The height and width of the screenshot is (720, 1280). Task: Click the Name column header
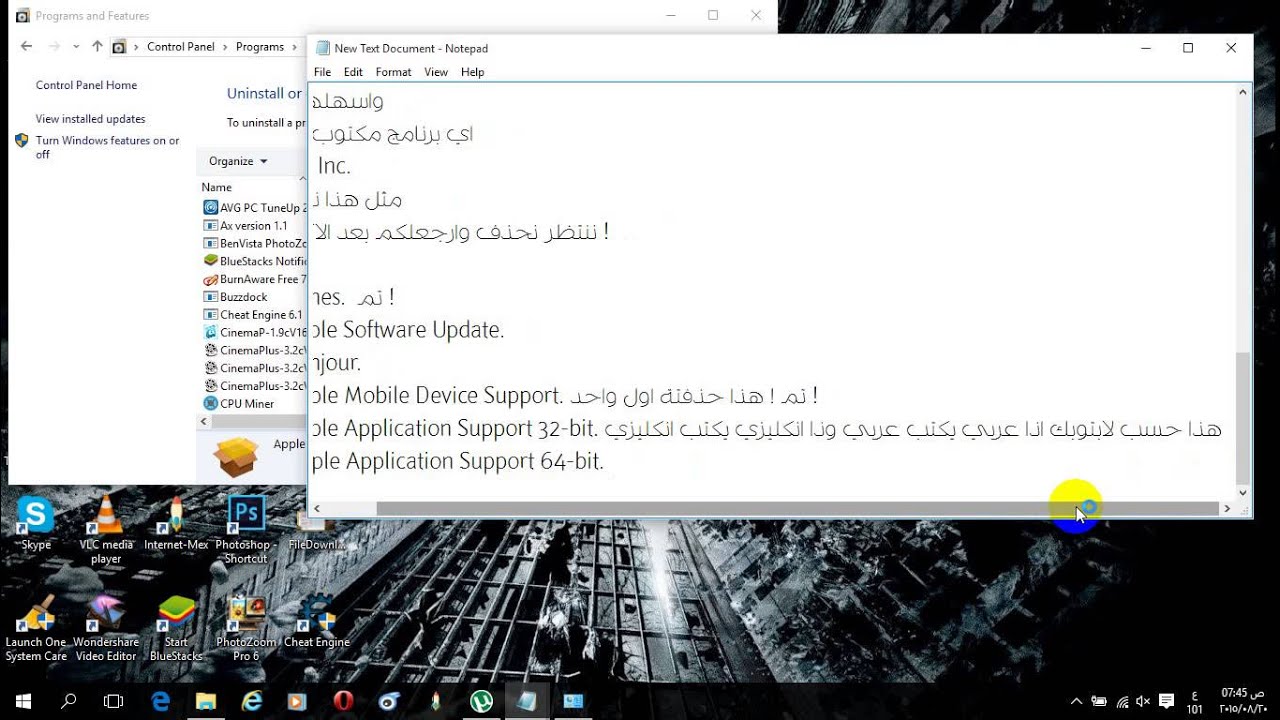[x=216, y=187]
